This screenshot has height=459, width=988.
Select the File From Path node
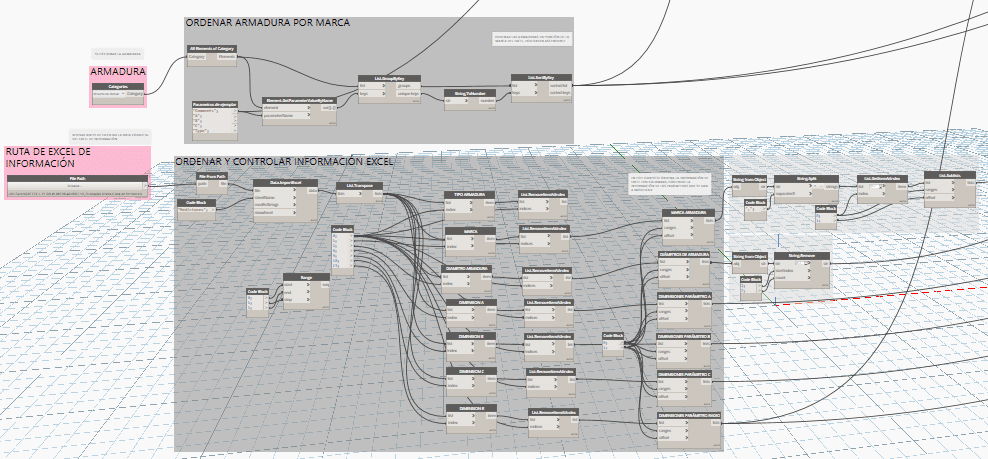211,176
